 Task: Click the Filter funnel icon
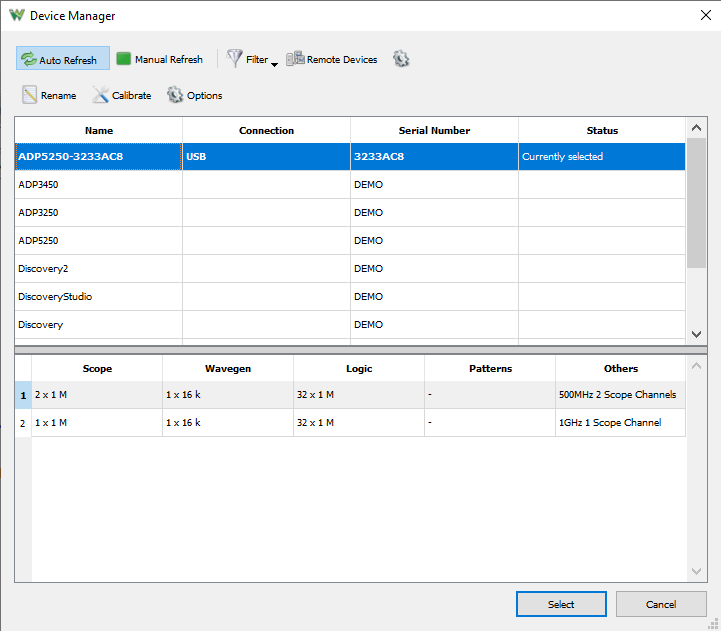click(x=235, y=58)
